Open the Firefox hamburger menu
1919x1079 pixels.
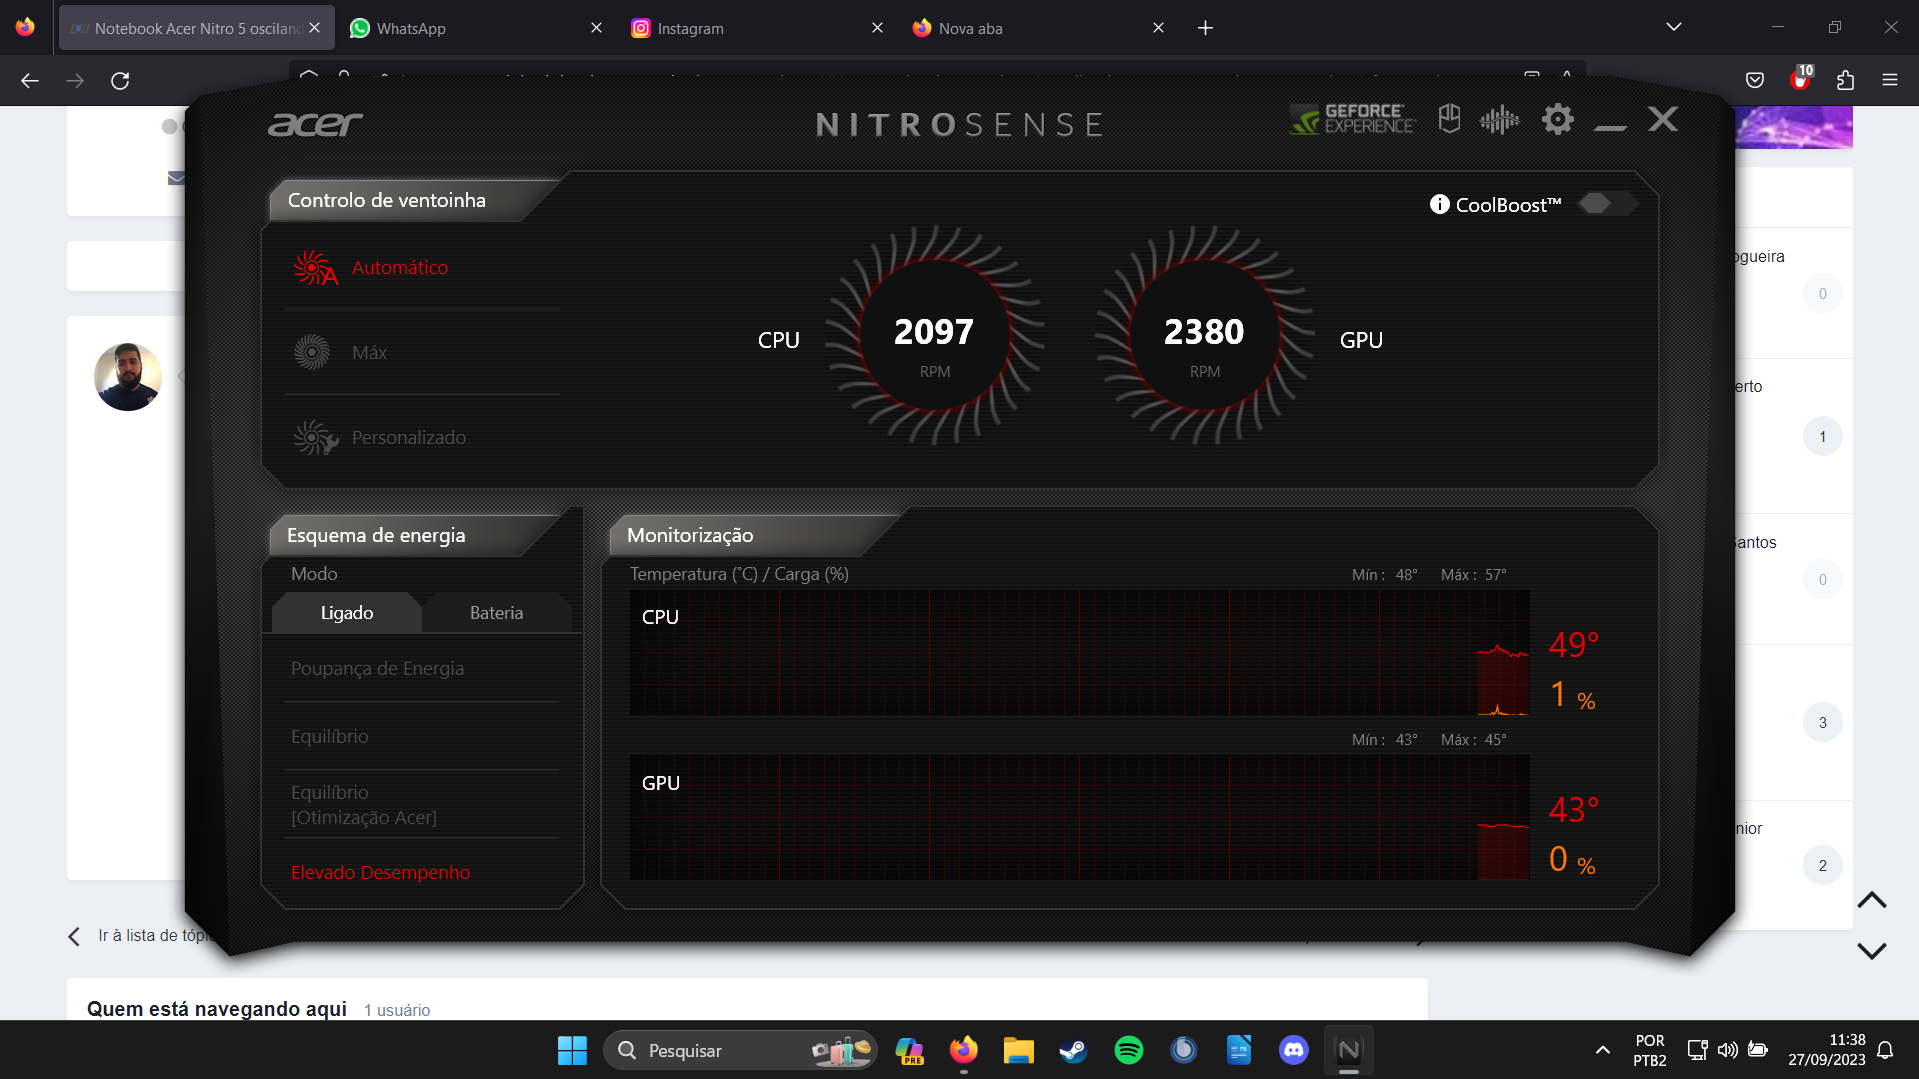click(1889, 81)
